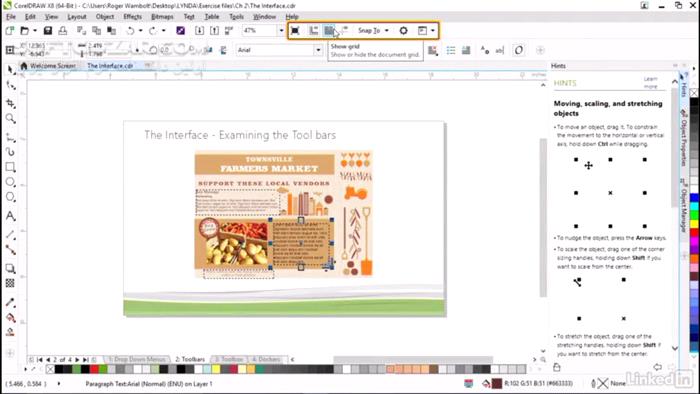Click the zoom percentage field
Image resolution: width=700 pixels, height=394 pixels.
(x=260, y=30)
